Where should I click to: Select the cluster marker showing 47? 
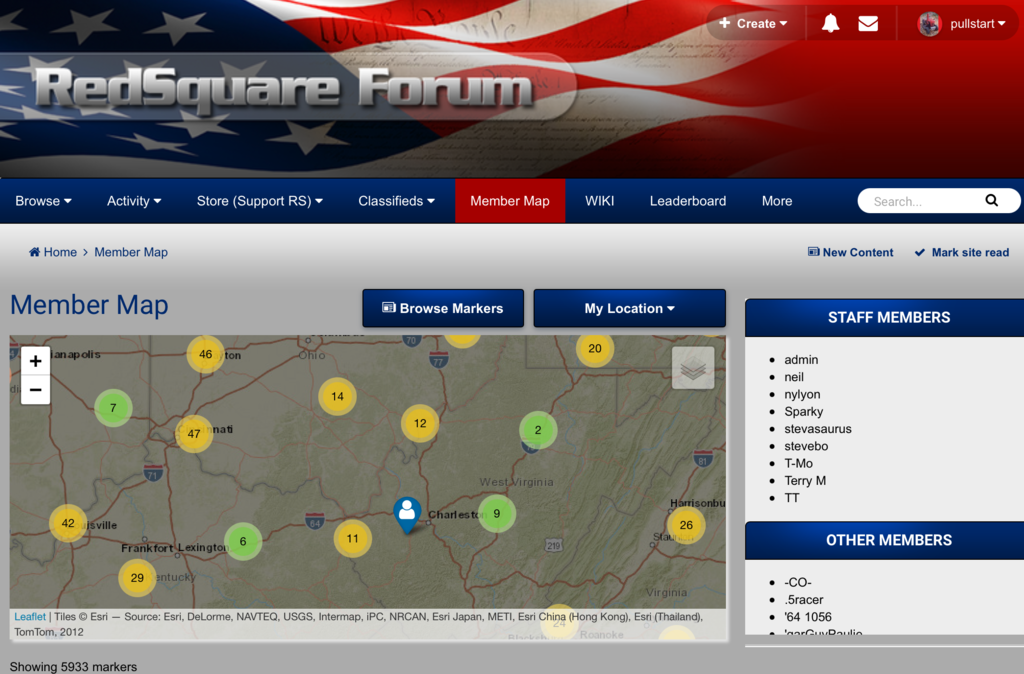[x=194, y=434]
